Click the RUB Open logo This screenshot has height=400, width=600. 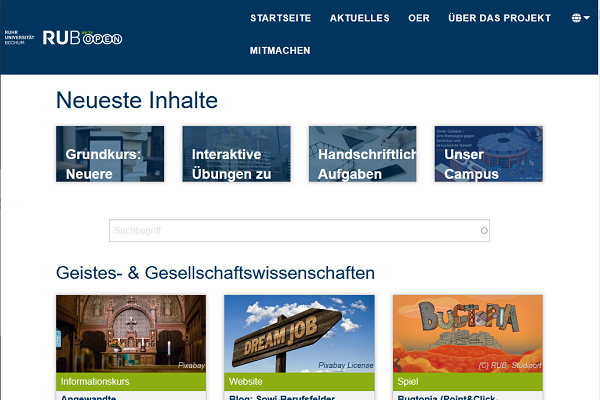[82, 38]
